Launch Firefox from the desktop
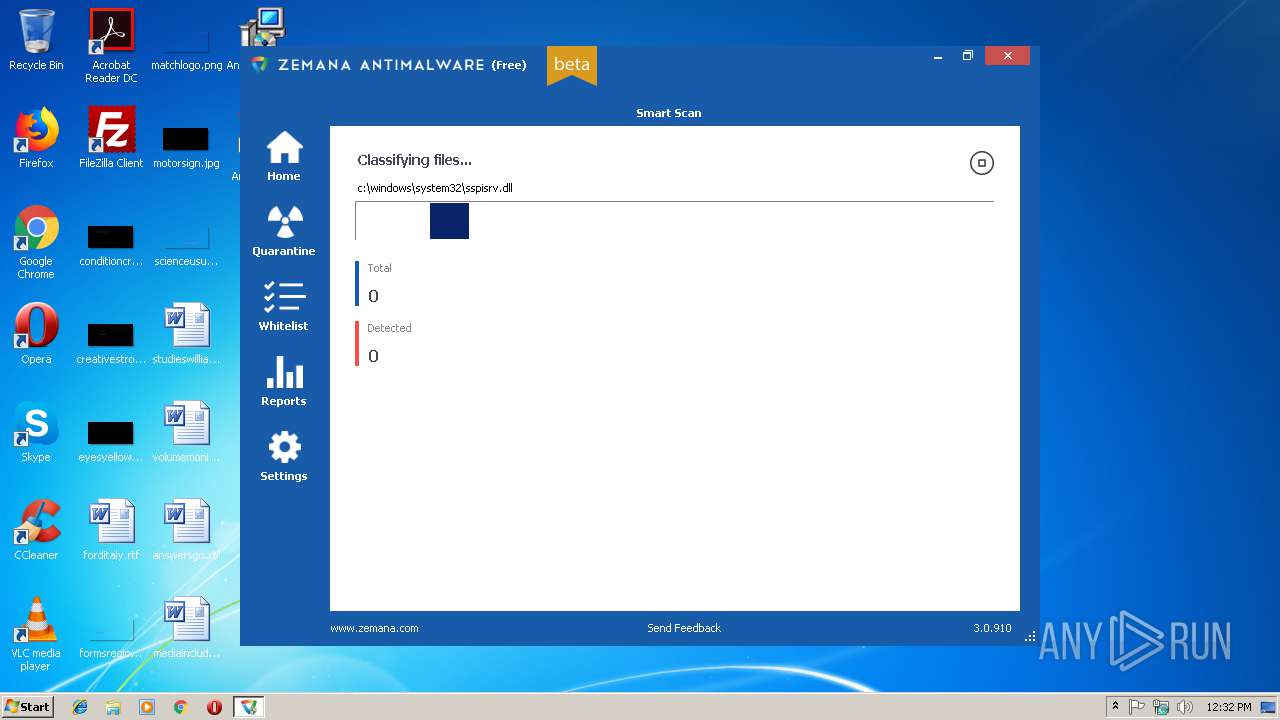The image size is (1280, 720). coord(36,138)
